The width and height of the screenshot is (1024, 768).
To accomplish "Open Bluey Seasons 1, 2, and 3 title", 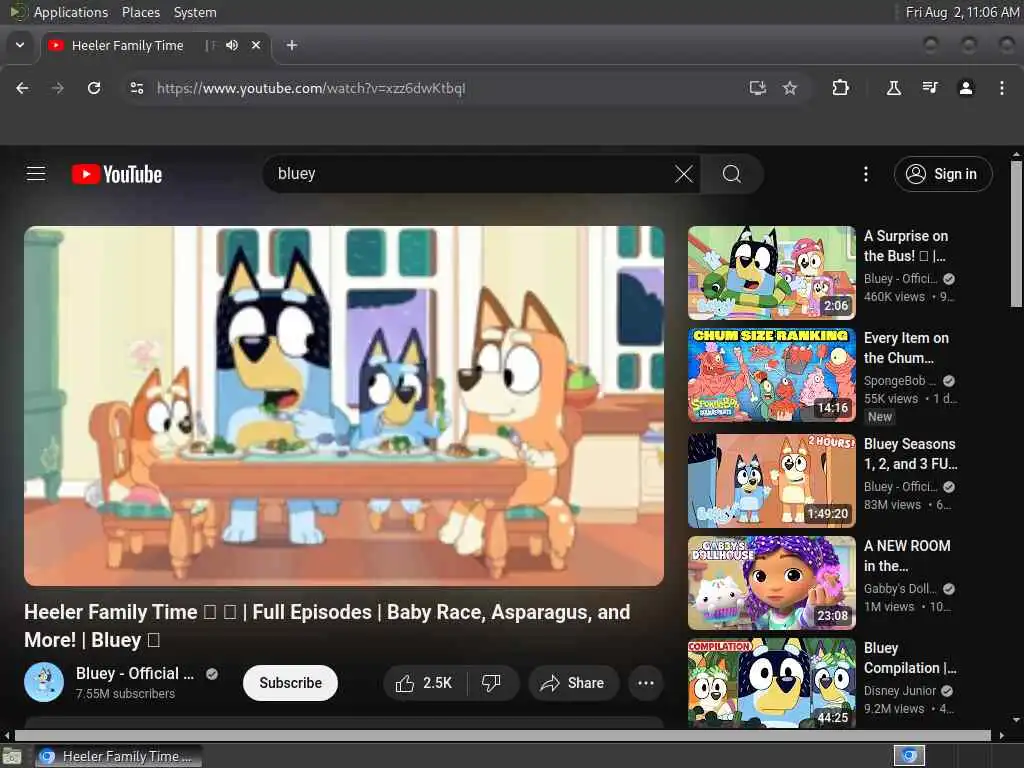I will click(x=910, y=454).
